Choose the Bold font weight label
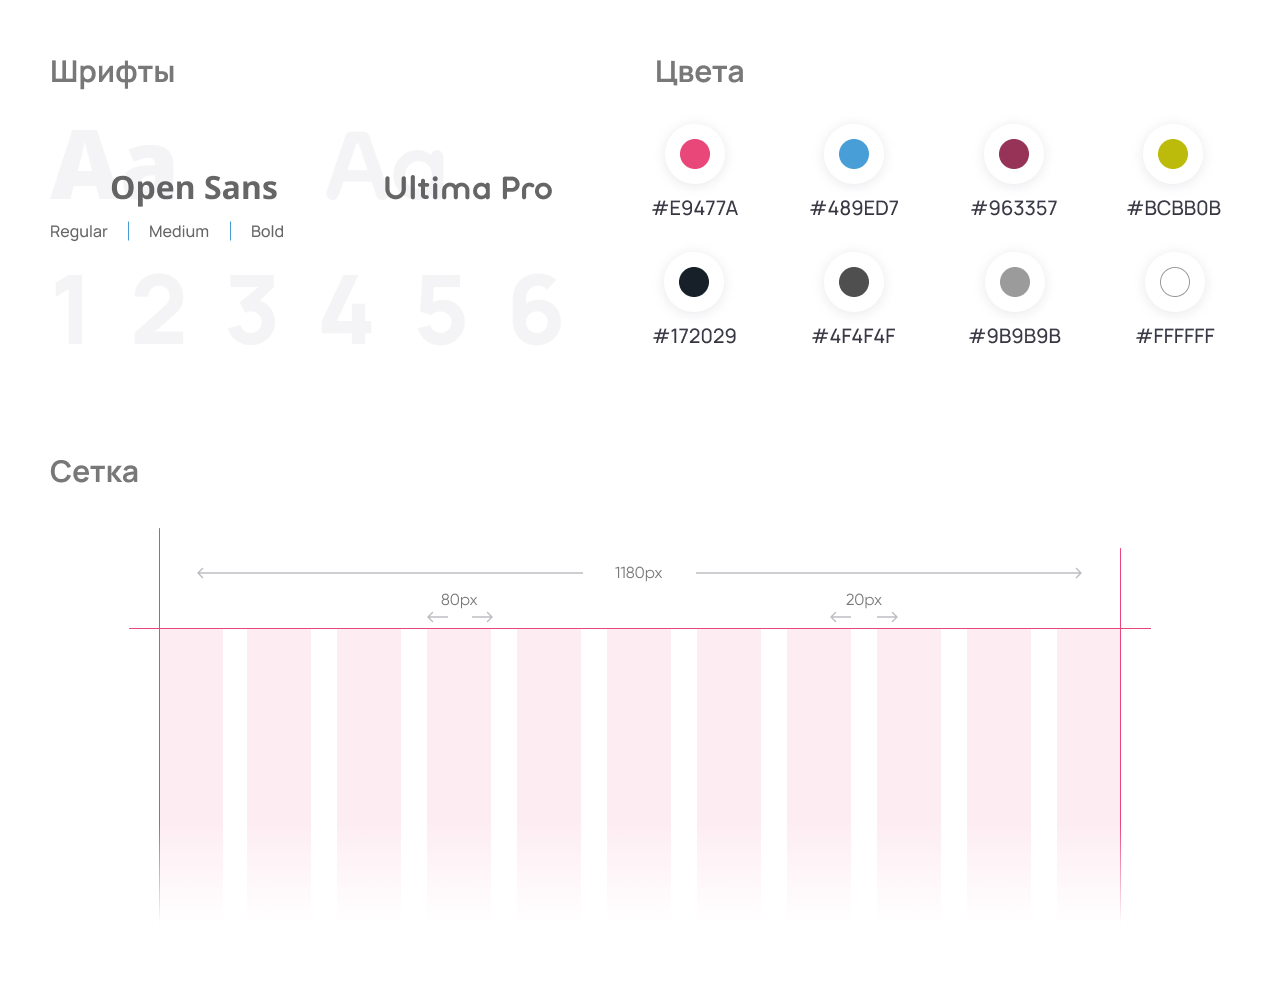This screenshot has height=1000, width=1280. [267, 231]
